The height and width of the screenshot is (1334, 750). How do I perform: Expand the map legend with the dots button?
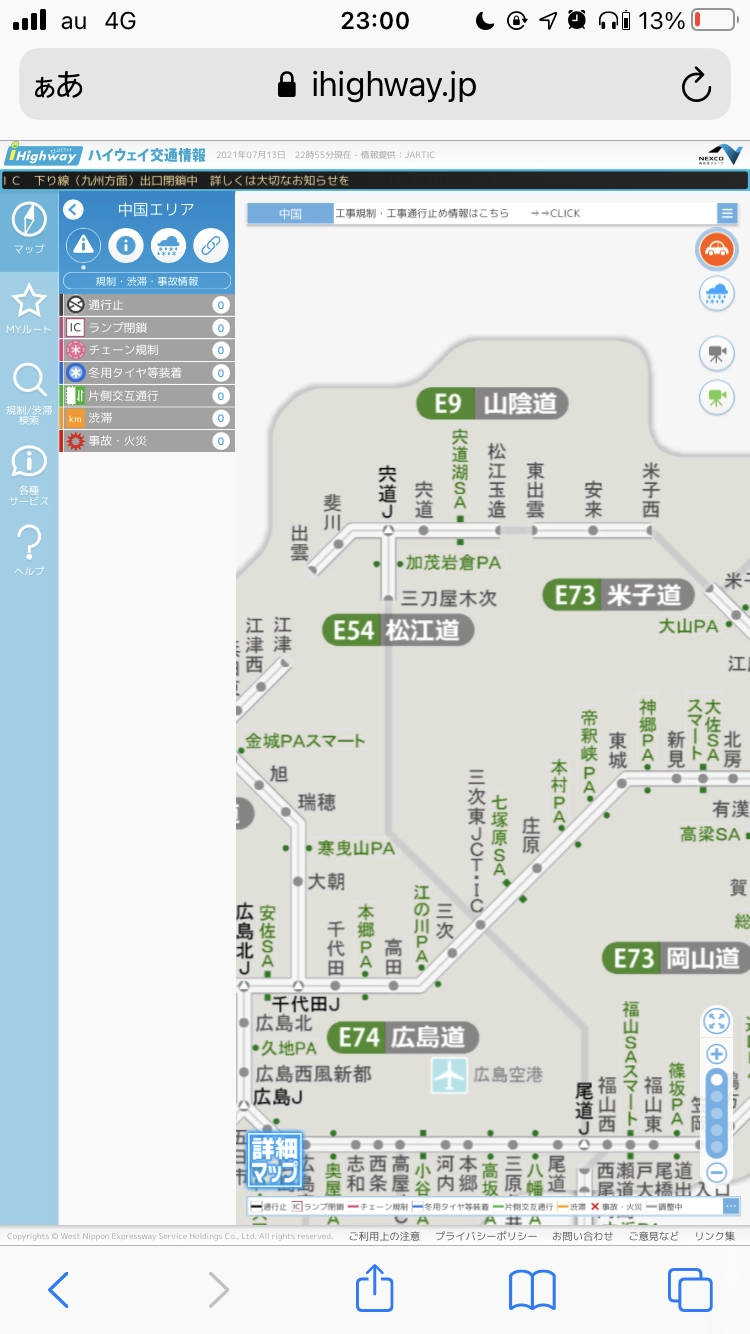[x=731, y=1206]
